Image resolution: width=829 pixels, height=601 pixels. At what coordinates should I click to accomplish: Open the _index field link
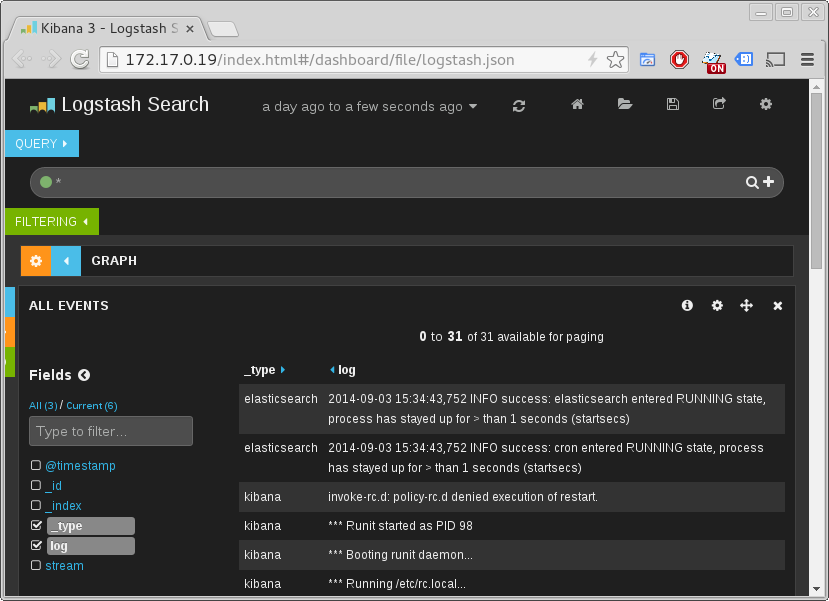63,505
